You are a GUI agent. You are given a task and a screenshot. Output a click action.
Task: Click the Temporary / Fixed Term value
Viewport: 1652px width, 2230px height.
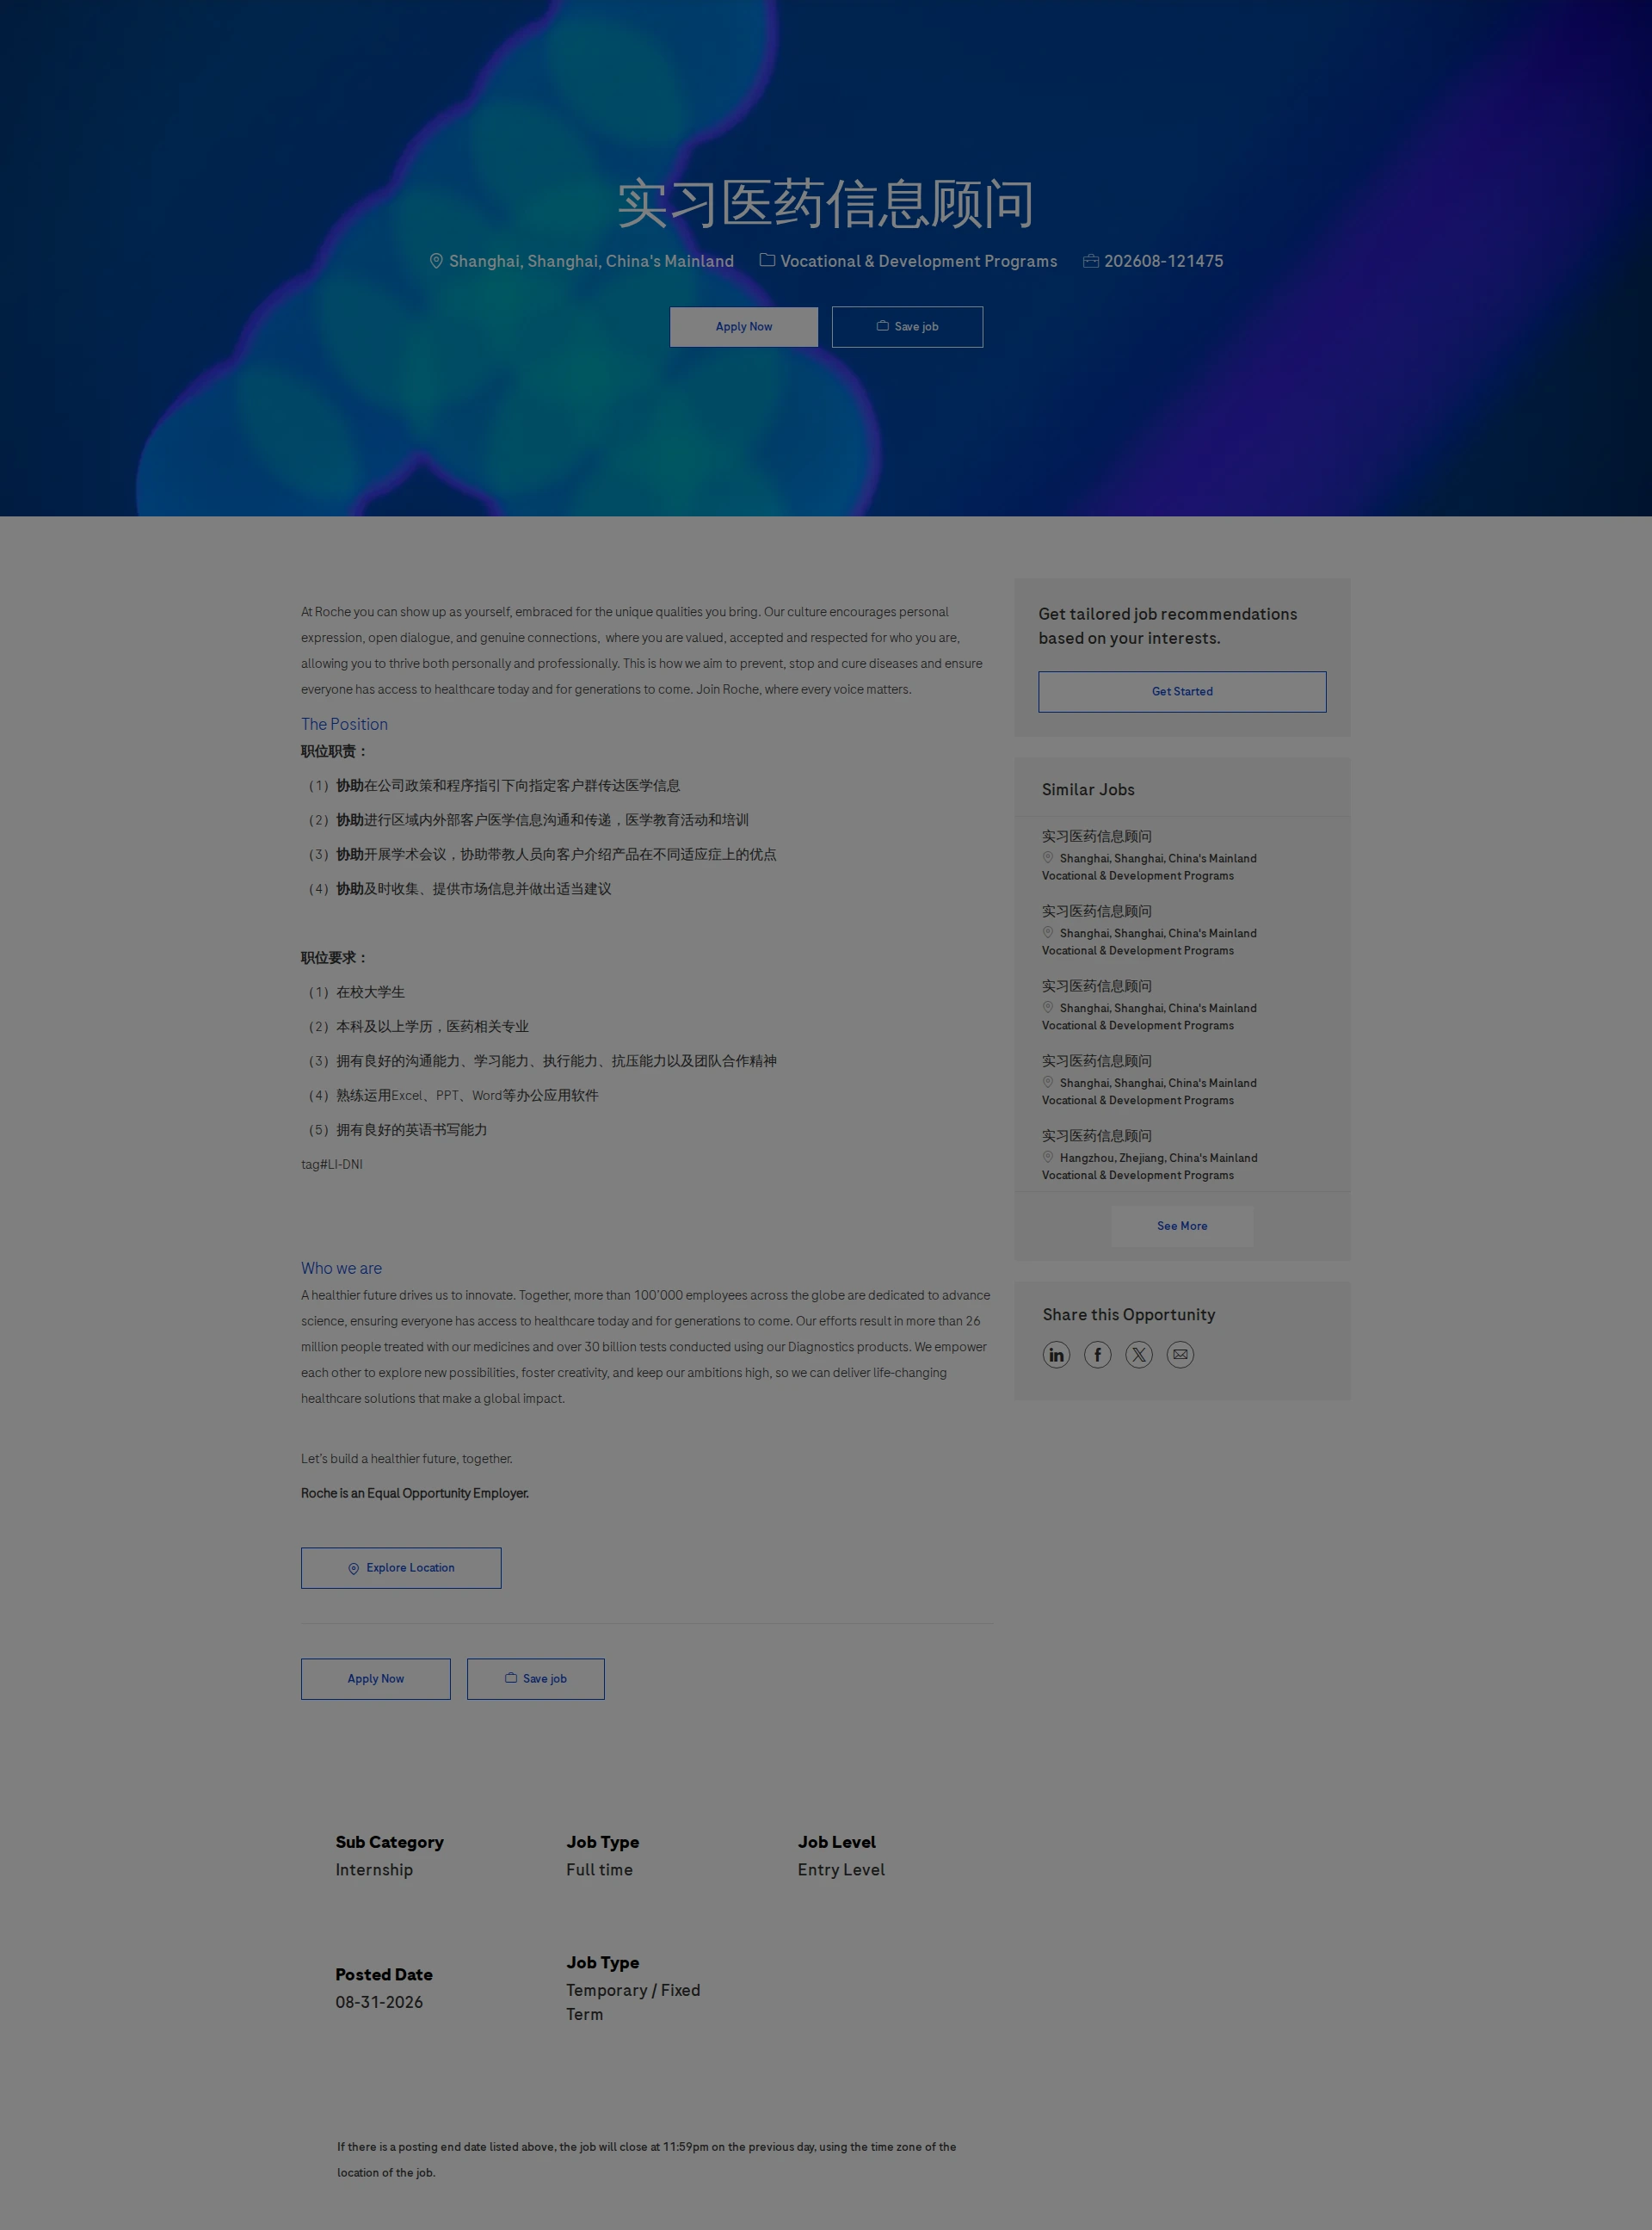coord(633,2003)
